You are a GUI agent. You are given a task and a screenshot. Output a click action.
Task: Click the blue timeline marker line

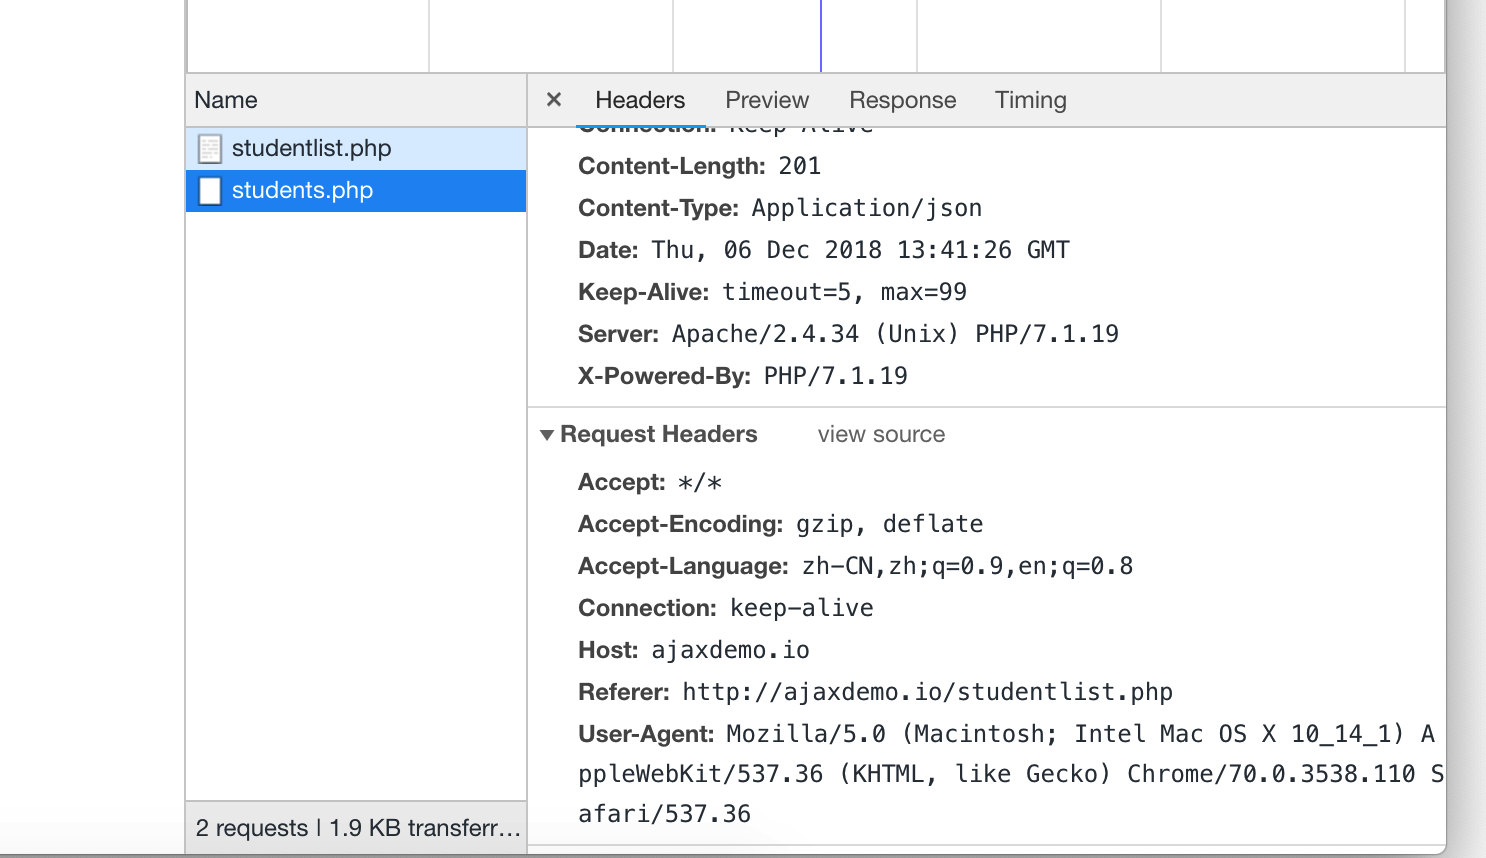[x=821, y=36]
